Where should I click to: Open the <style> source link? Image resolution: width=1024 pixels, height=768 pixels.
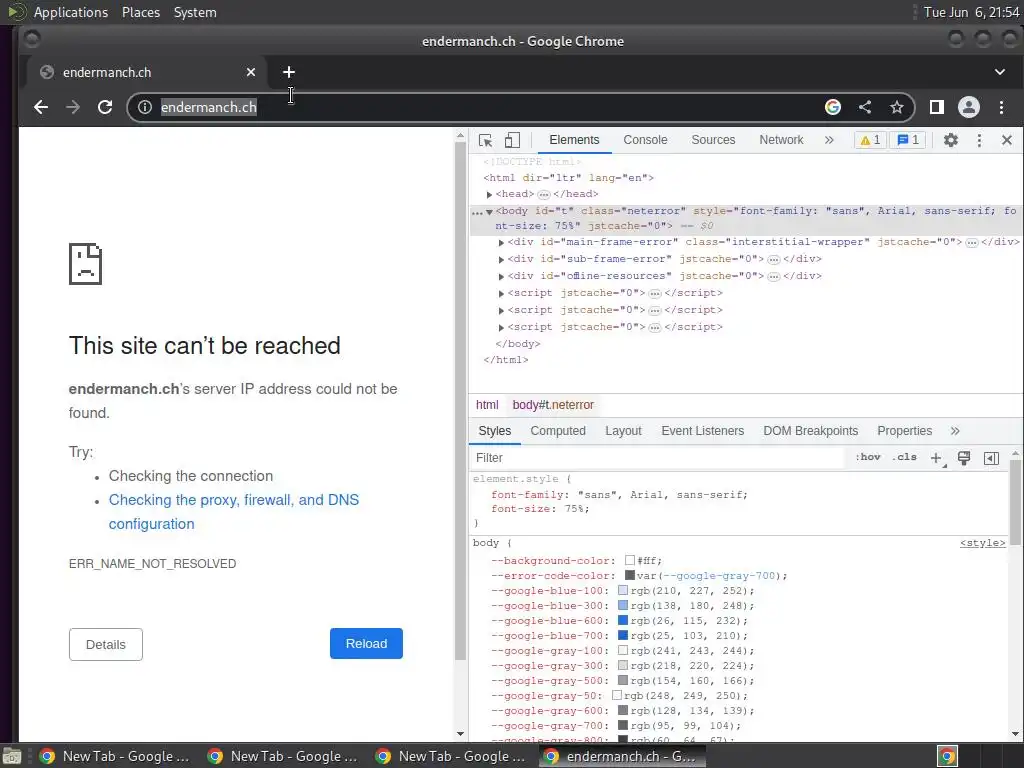tap(982, 543)
